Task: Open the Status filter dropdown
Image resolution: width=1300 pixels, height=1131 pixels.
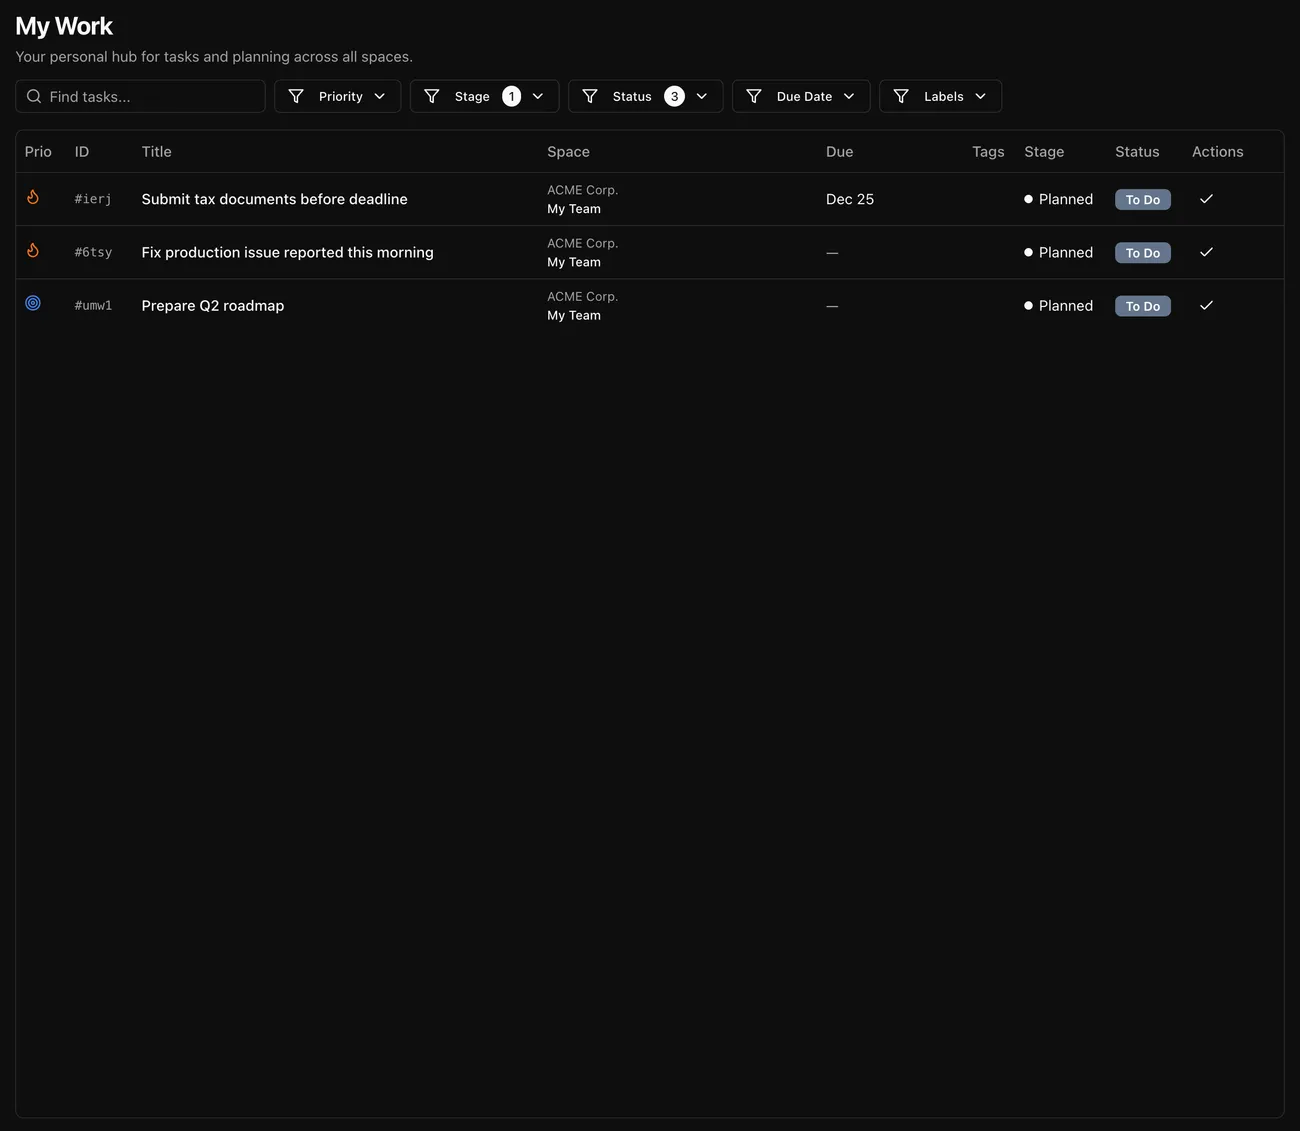Action: (645, 97)
